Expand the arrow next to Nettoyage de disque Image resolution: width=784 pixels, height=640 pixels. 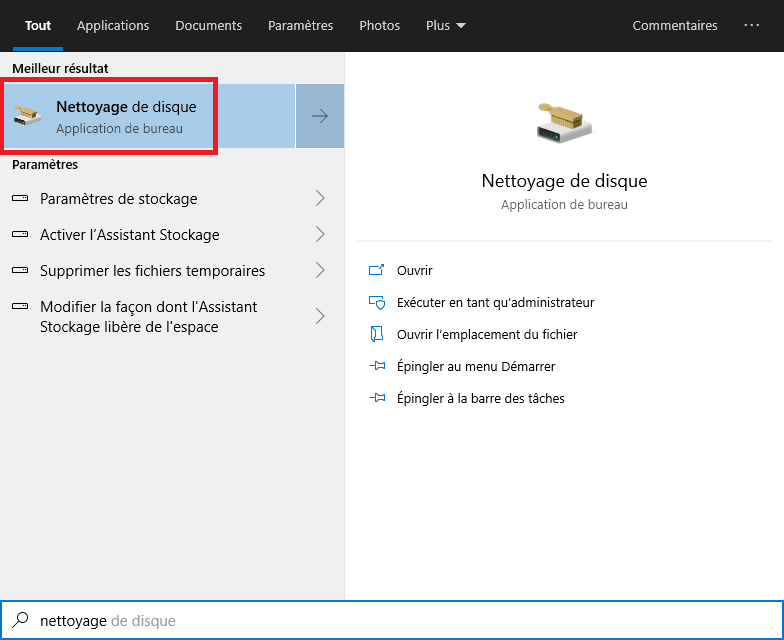tap(320, 116)
